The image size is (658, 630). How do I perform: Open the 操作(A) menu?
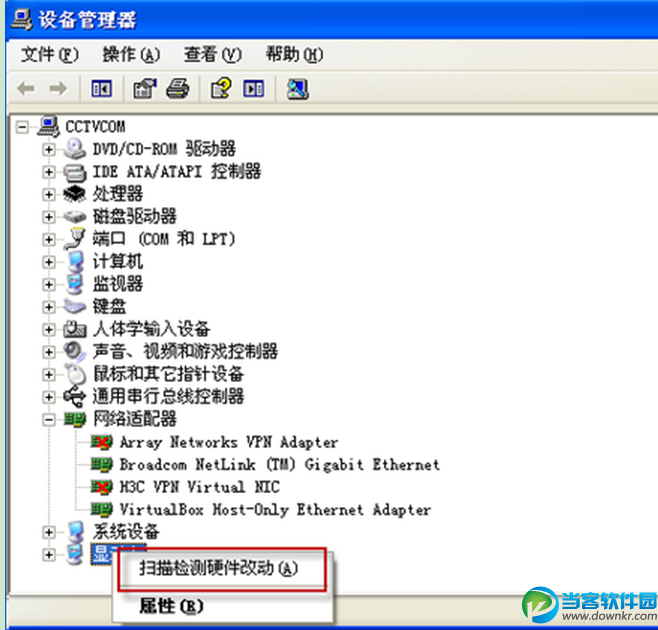coord(131,55)
